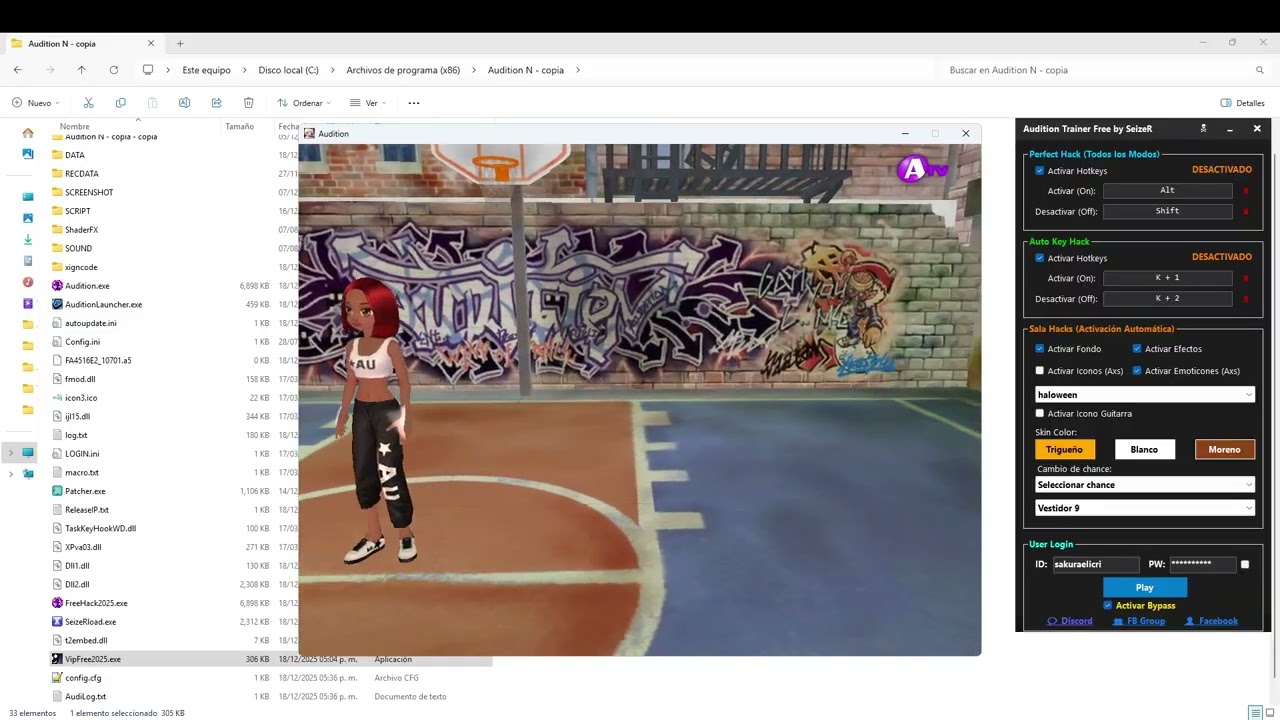The height and width of the screenshot is (720, 1280).
Task: Open the three-dots See more menu
Action: tap(414, 103)
